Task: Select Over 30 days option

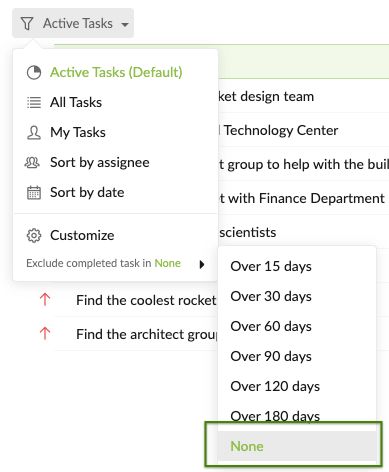Action: tap(271, 296)
